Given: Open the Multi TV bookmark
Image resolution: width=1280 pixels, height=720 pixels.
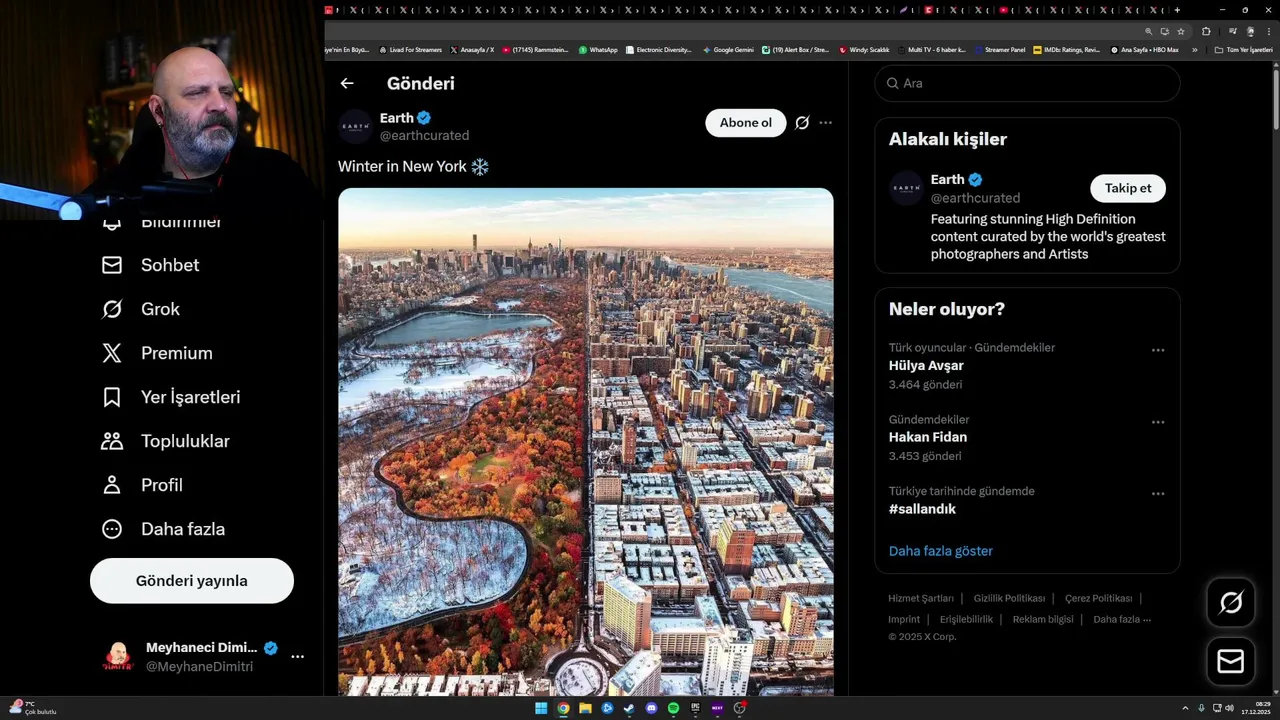Looking at the screenshot, I should [932, 49].
